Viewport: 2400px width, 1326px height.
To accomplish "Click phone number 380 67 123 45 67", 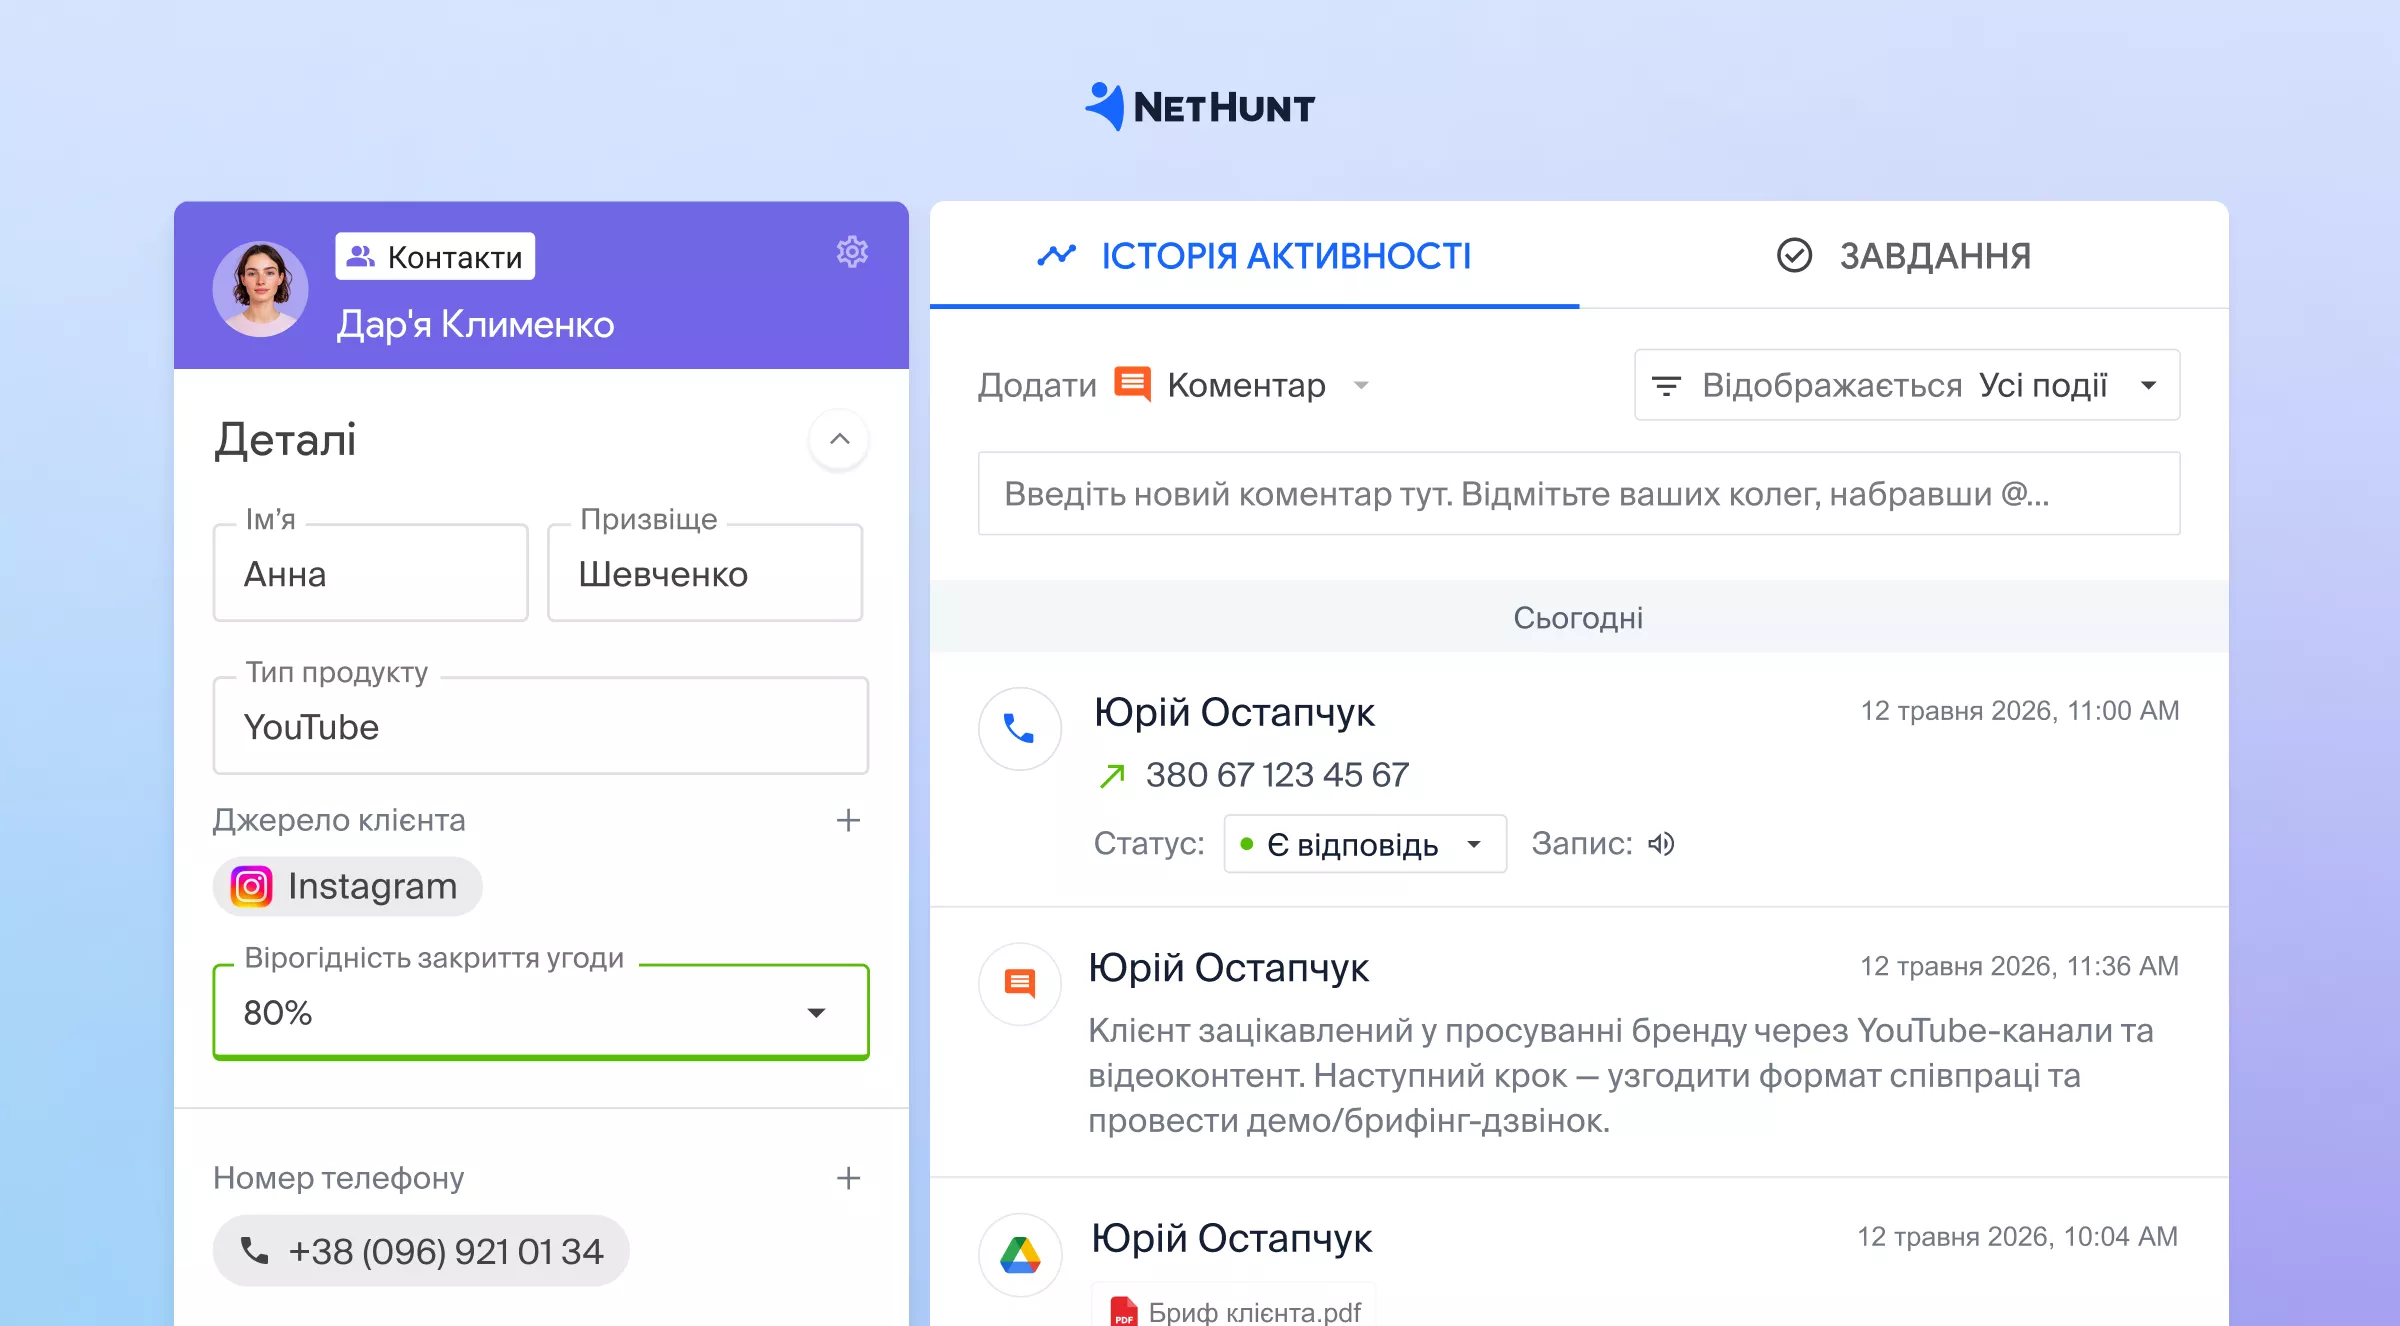I will [x=1278, y=775].
